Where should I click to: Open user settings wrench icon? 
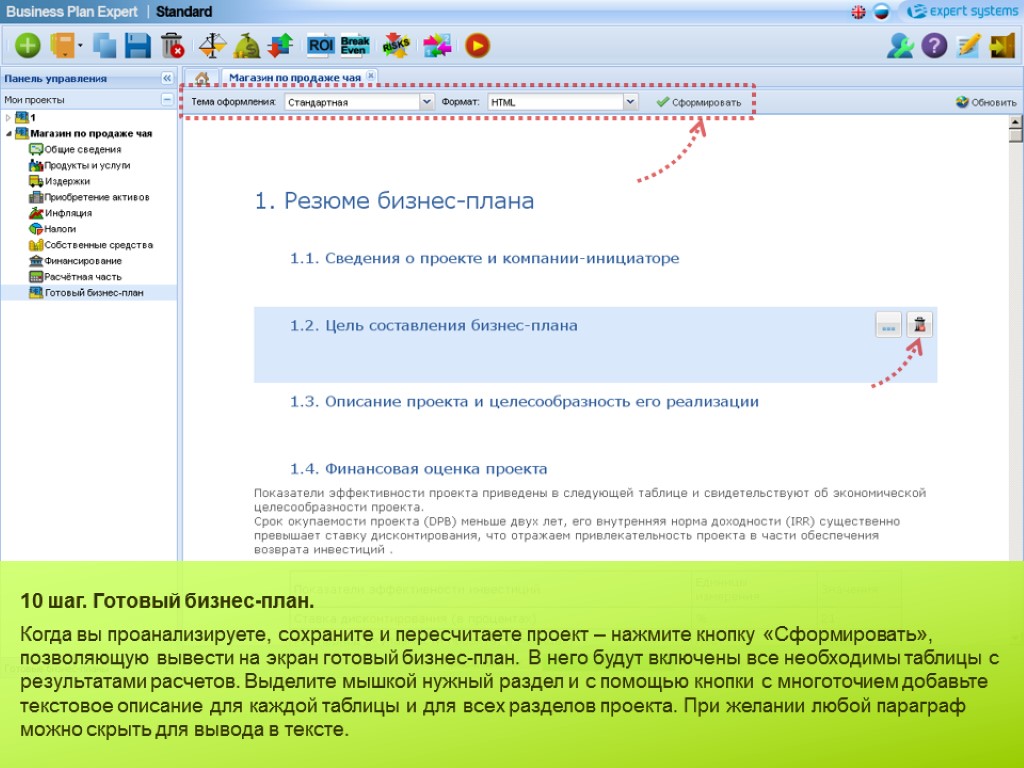900,46
